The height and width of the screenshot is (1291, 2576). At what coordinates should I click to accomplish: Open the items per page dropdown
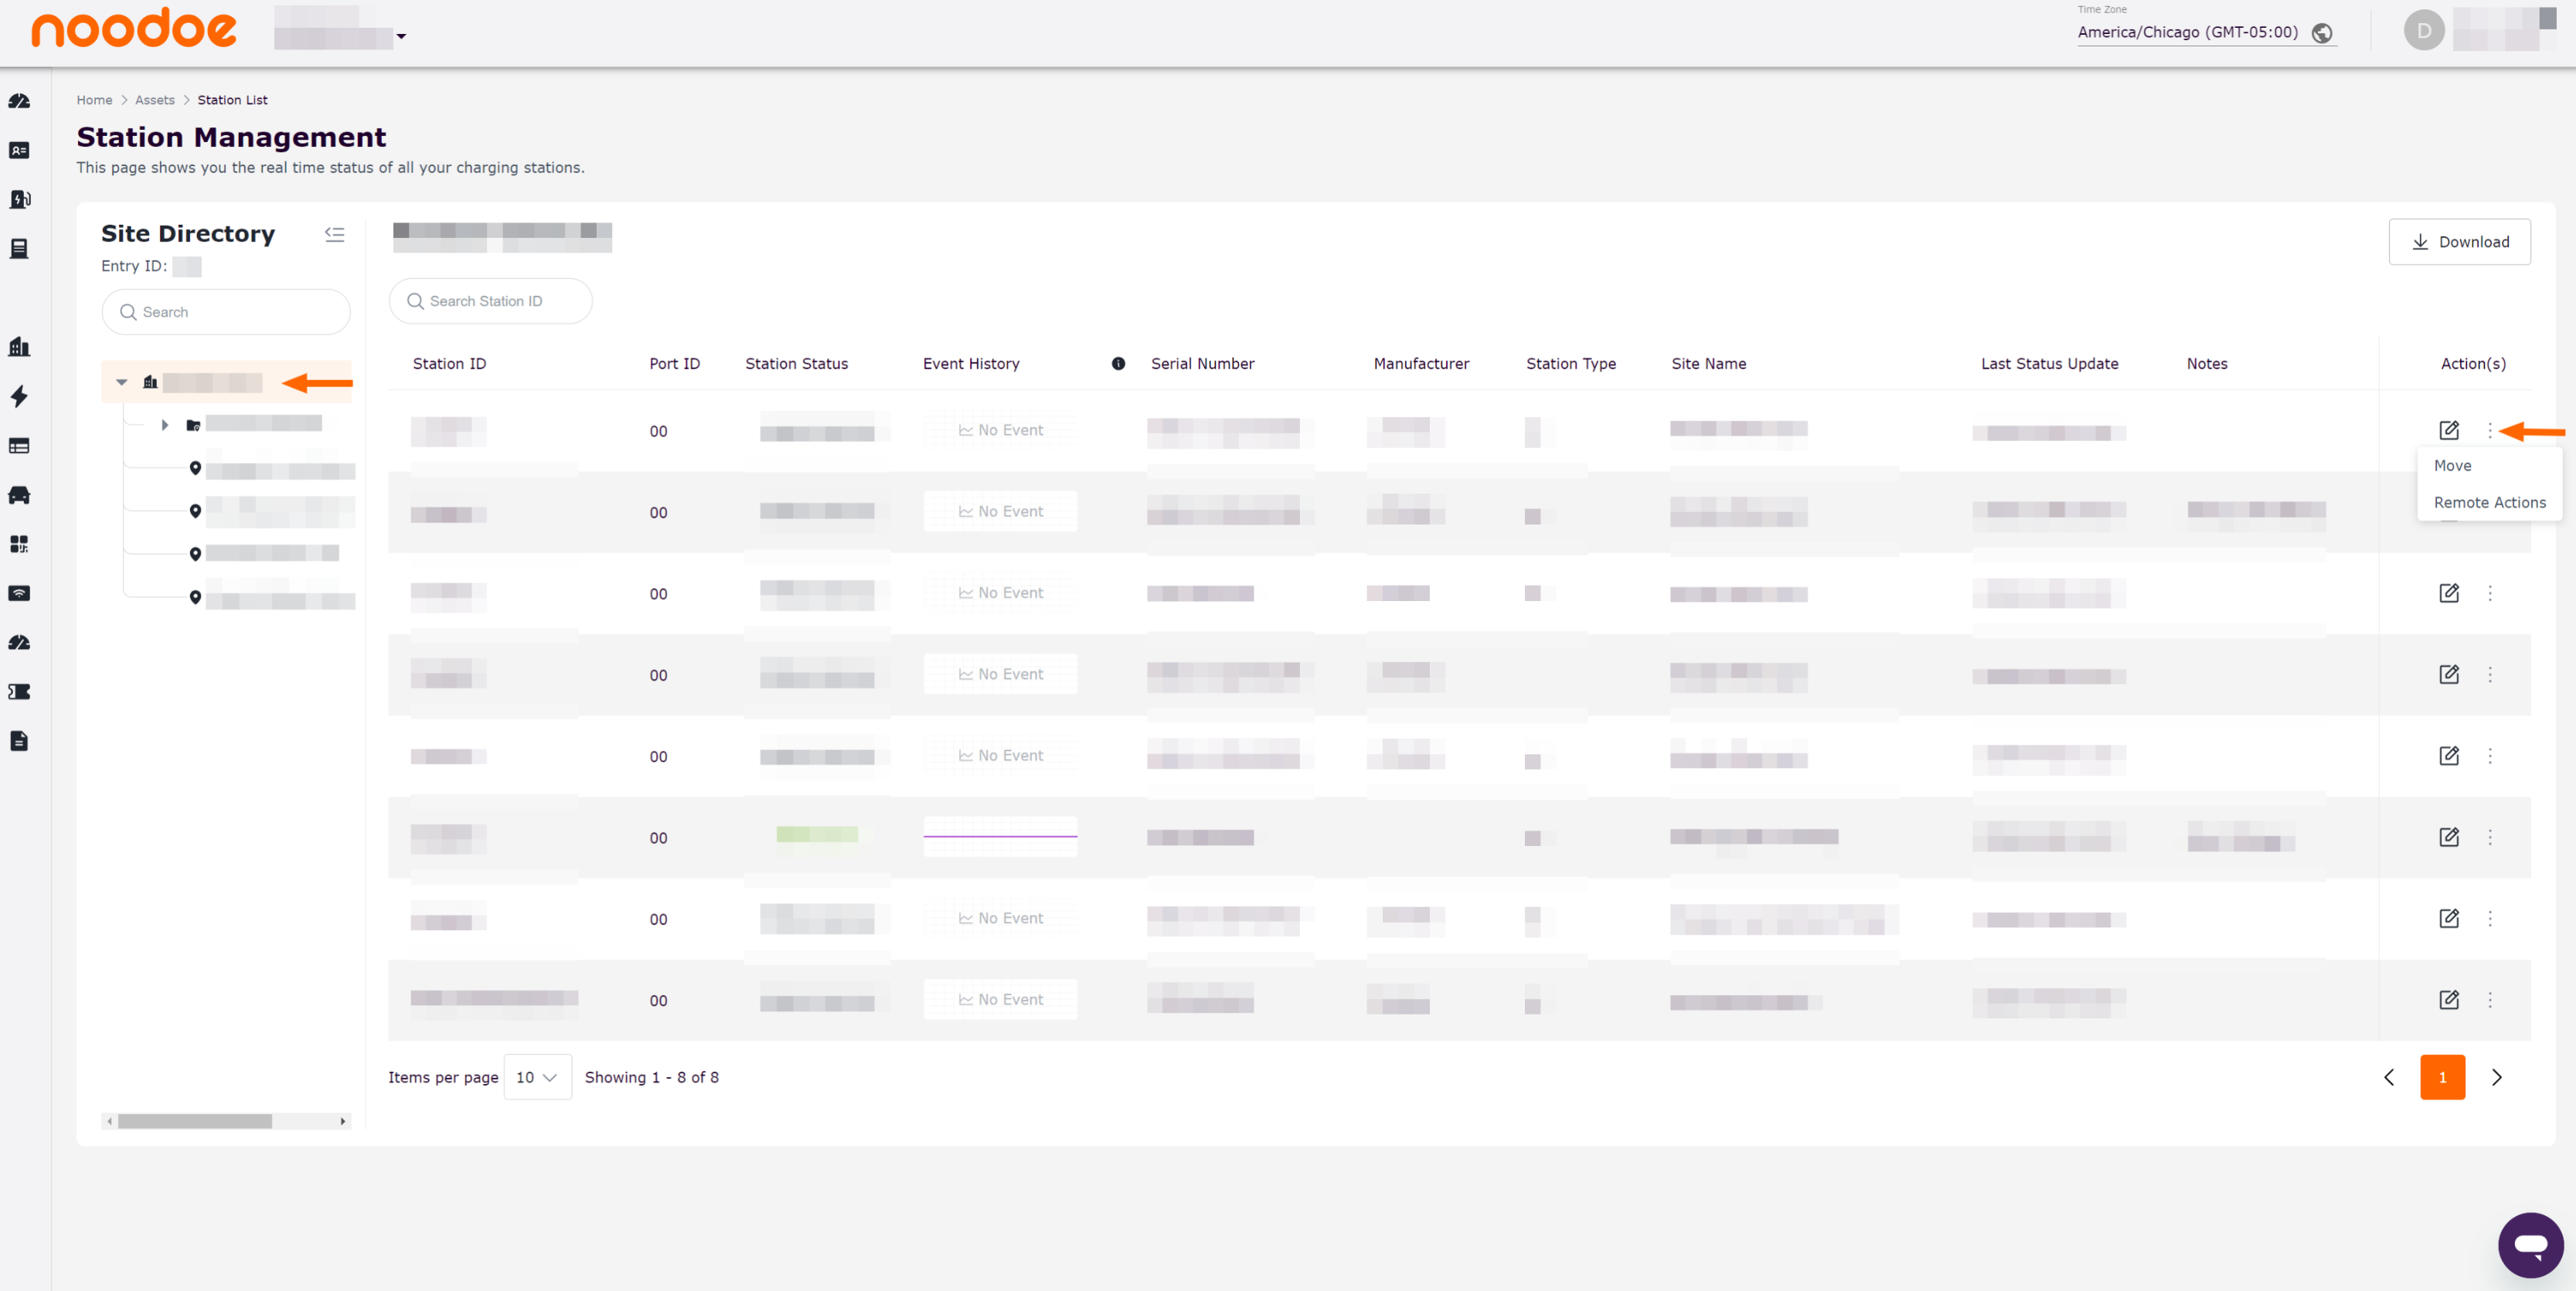[x=537, y=1077]
